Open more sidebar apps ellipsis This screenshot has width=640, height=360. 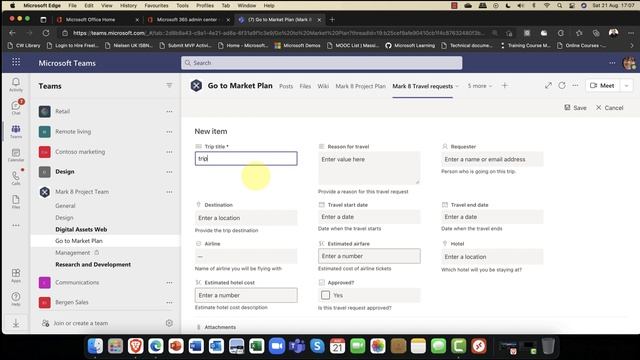pos(16,225)
